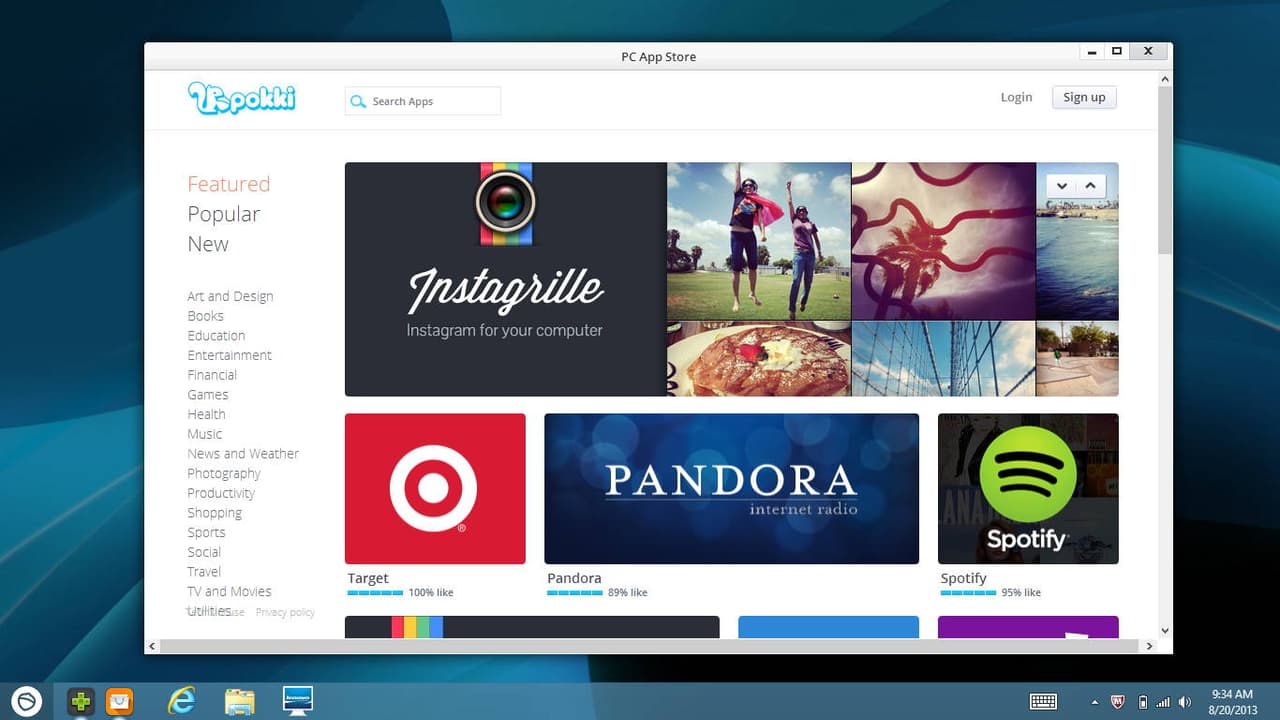Viewport: 1280px width, 720px height.
Task: Open the on-screen keyboard icon in taskbar
Action: pyautogui.click(x=1043, y=702)
